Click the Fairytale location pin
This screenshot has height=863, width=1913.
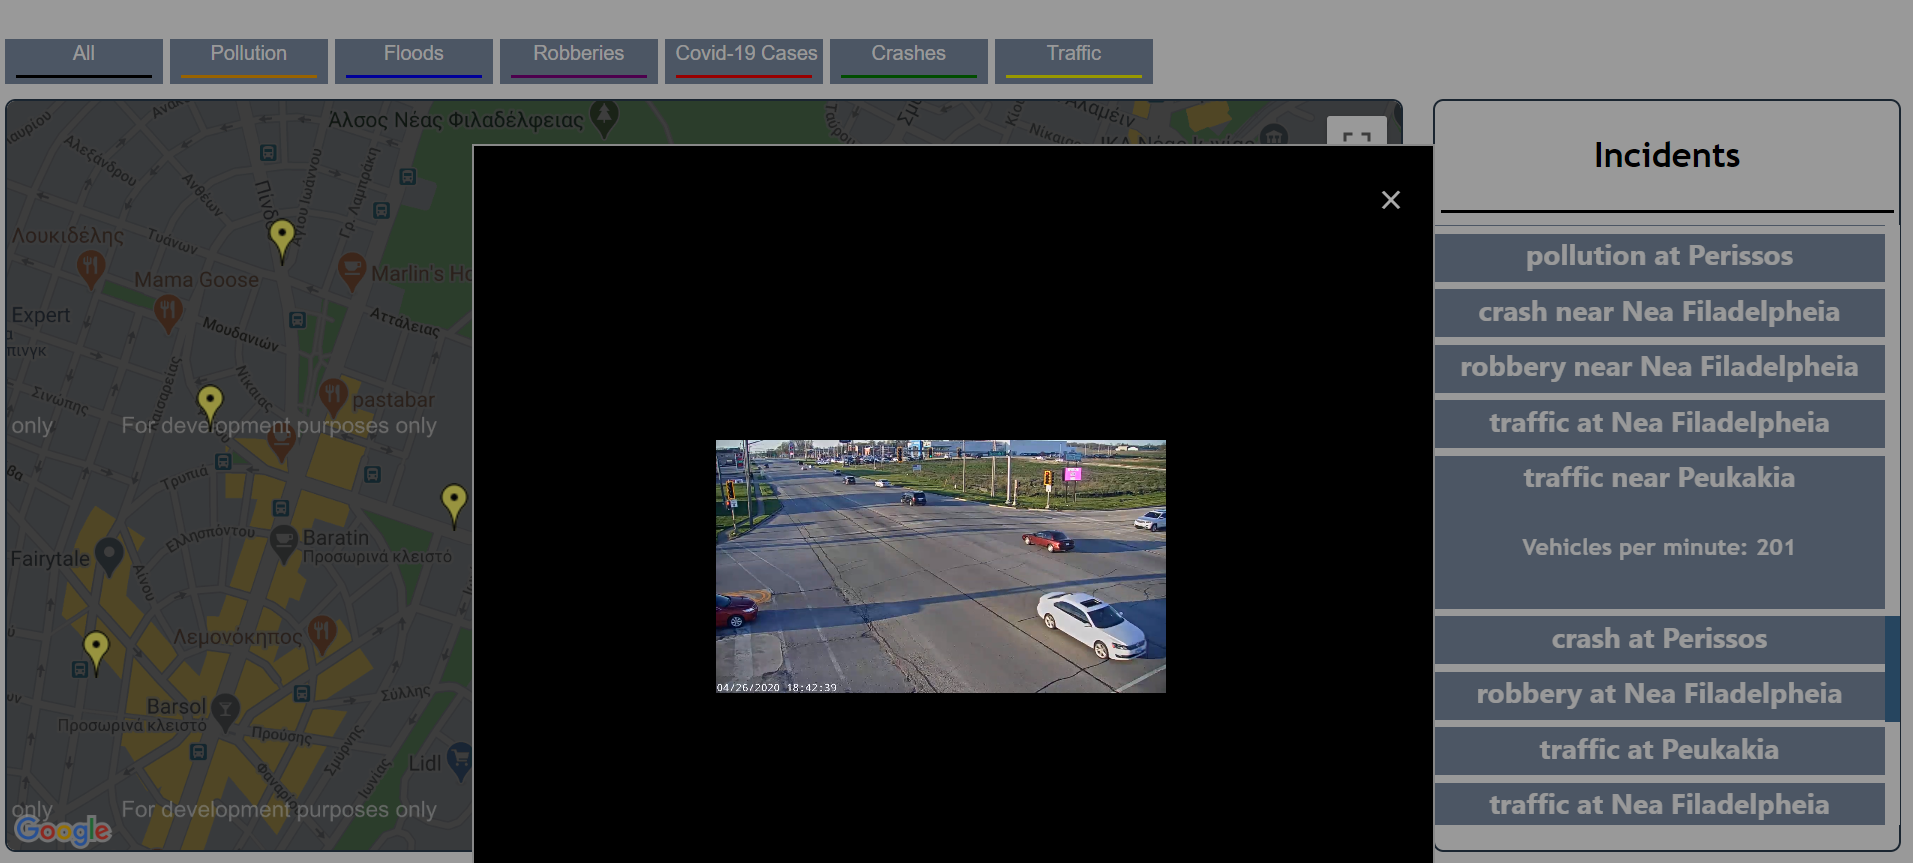[109, 556]
